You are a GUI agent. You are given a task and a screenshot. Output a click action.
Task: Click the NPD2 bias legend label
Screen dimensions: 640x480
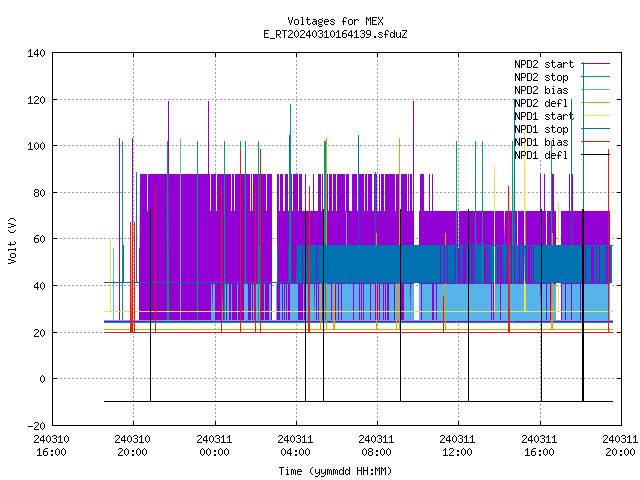point(541,90)
